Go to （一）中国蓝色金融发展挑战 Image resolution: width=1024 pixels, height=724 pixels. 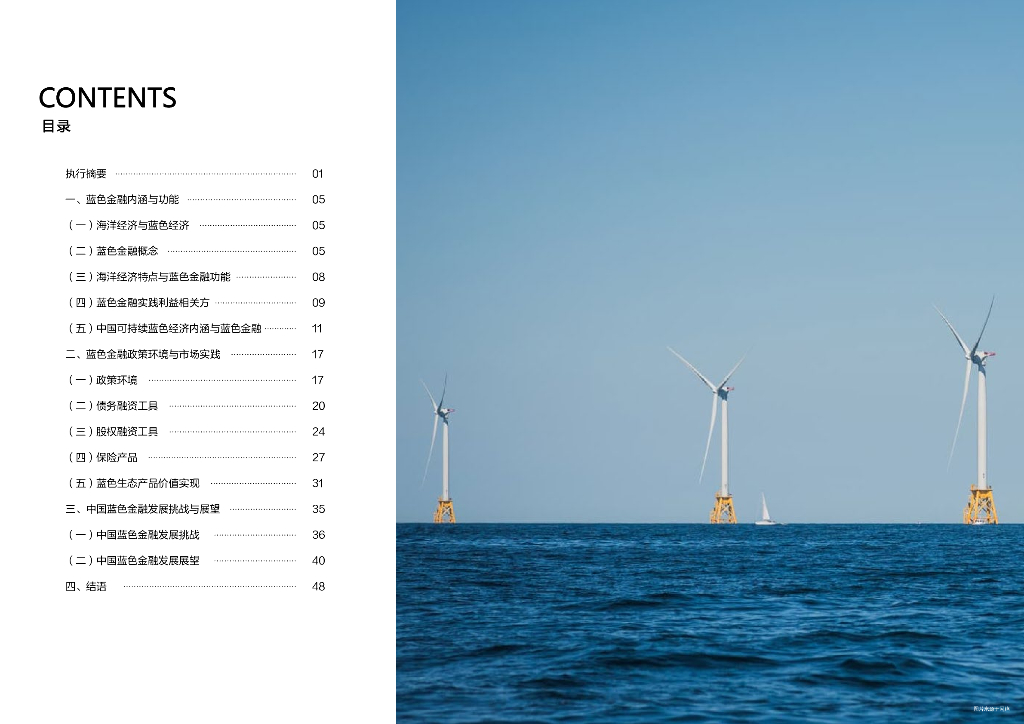point(133,535)
